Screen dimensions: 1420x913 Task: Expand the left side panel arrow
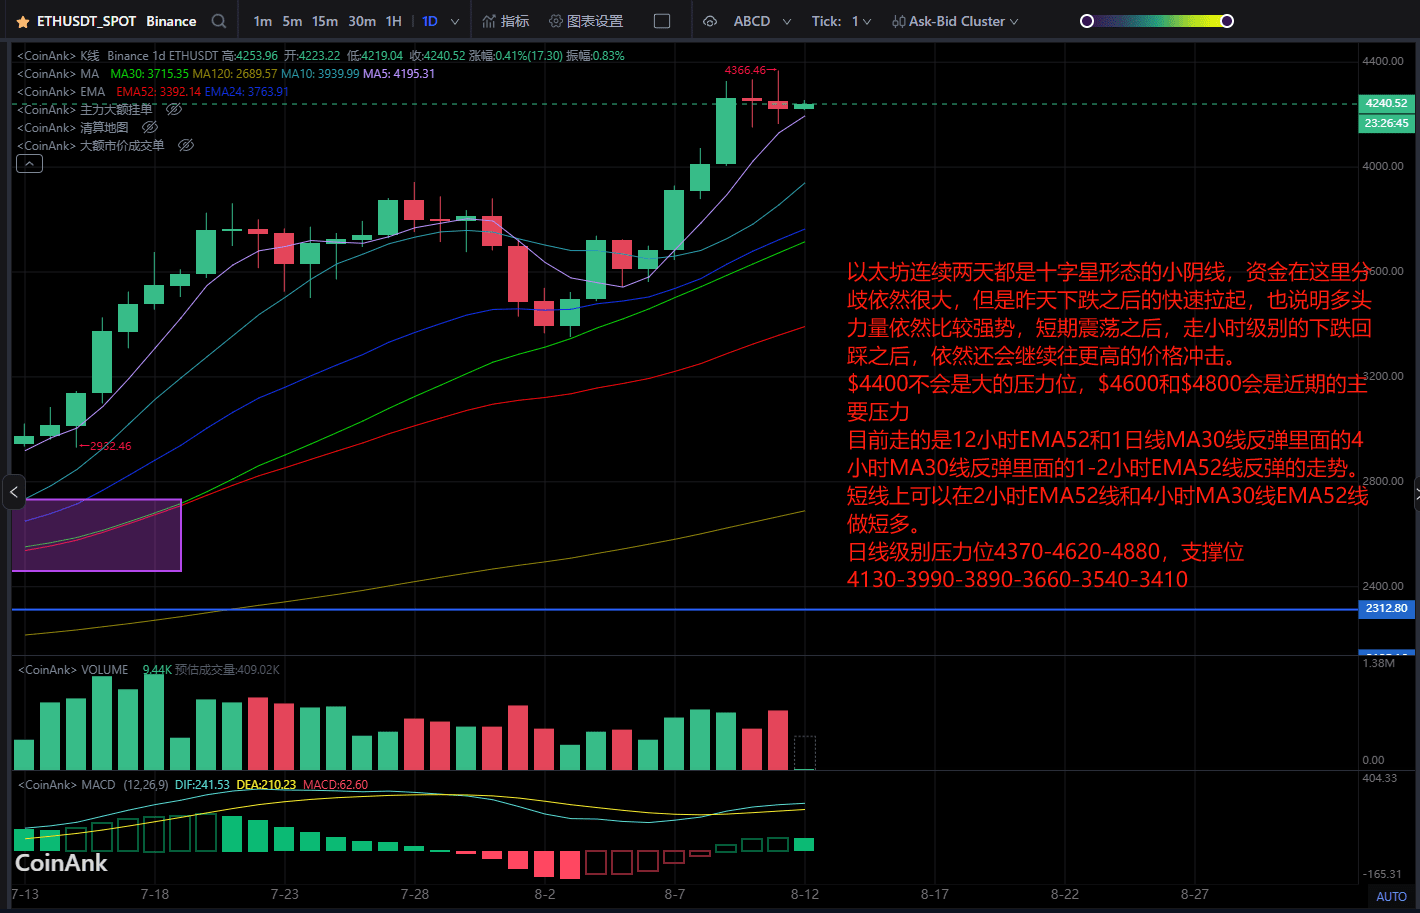13,492
